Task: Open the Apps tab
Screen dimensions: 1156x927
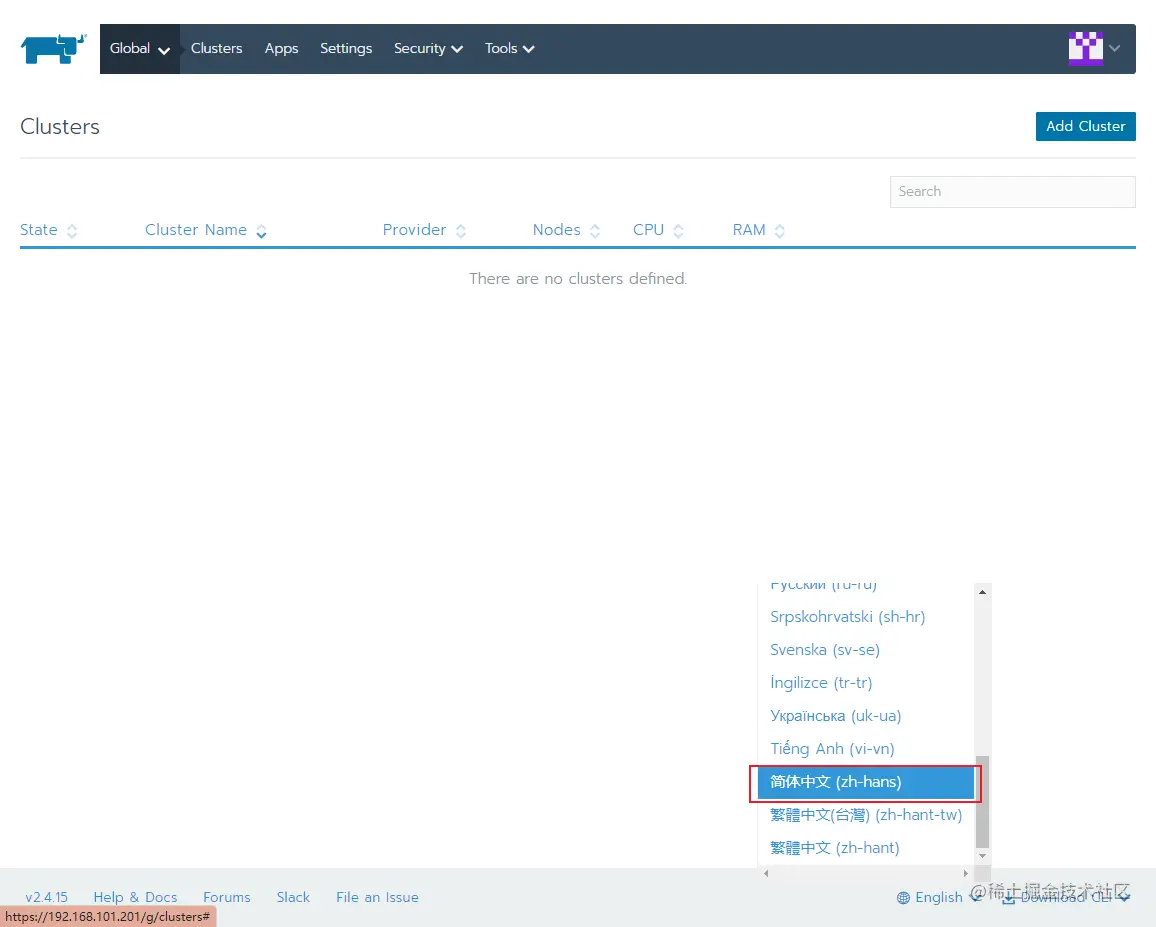Action: point(281,49)
